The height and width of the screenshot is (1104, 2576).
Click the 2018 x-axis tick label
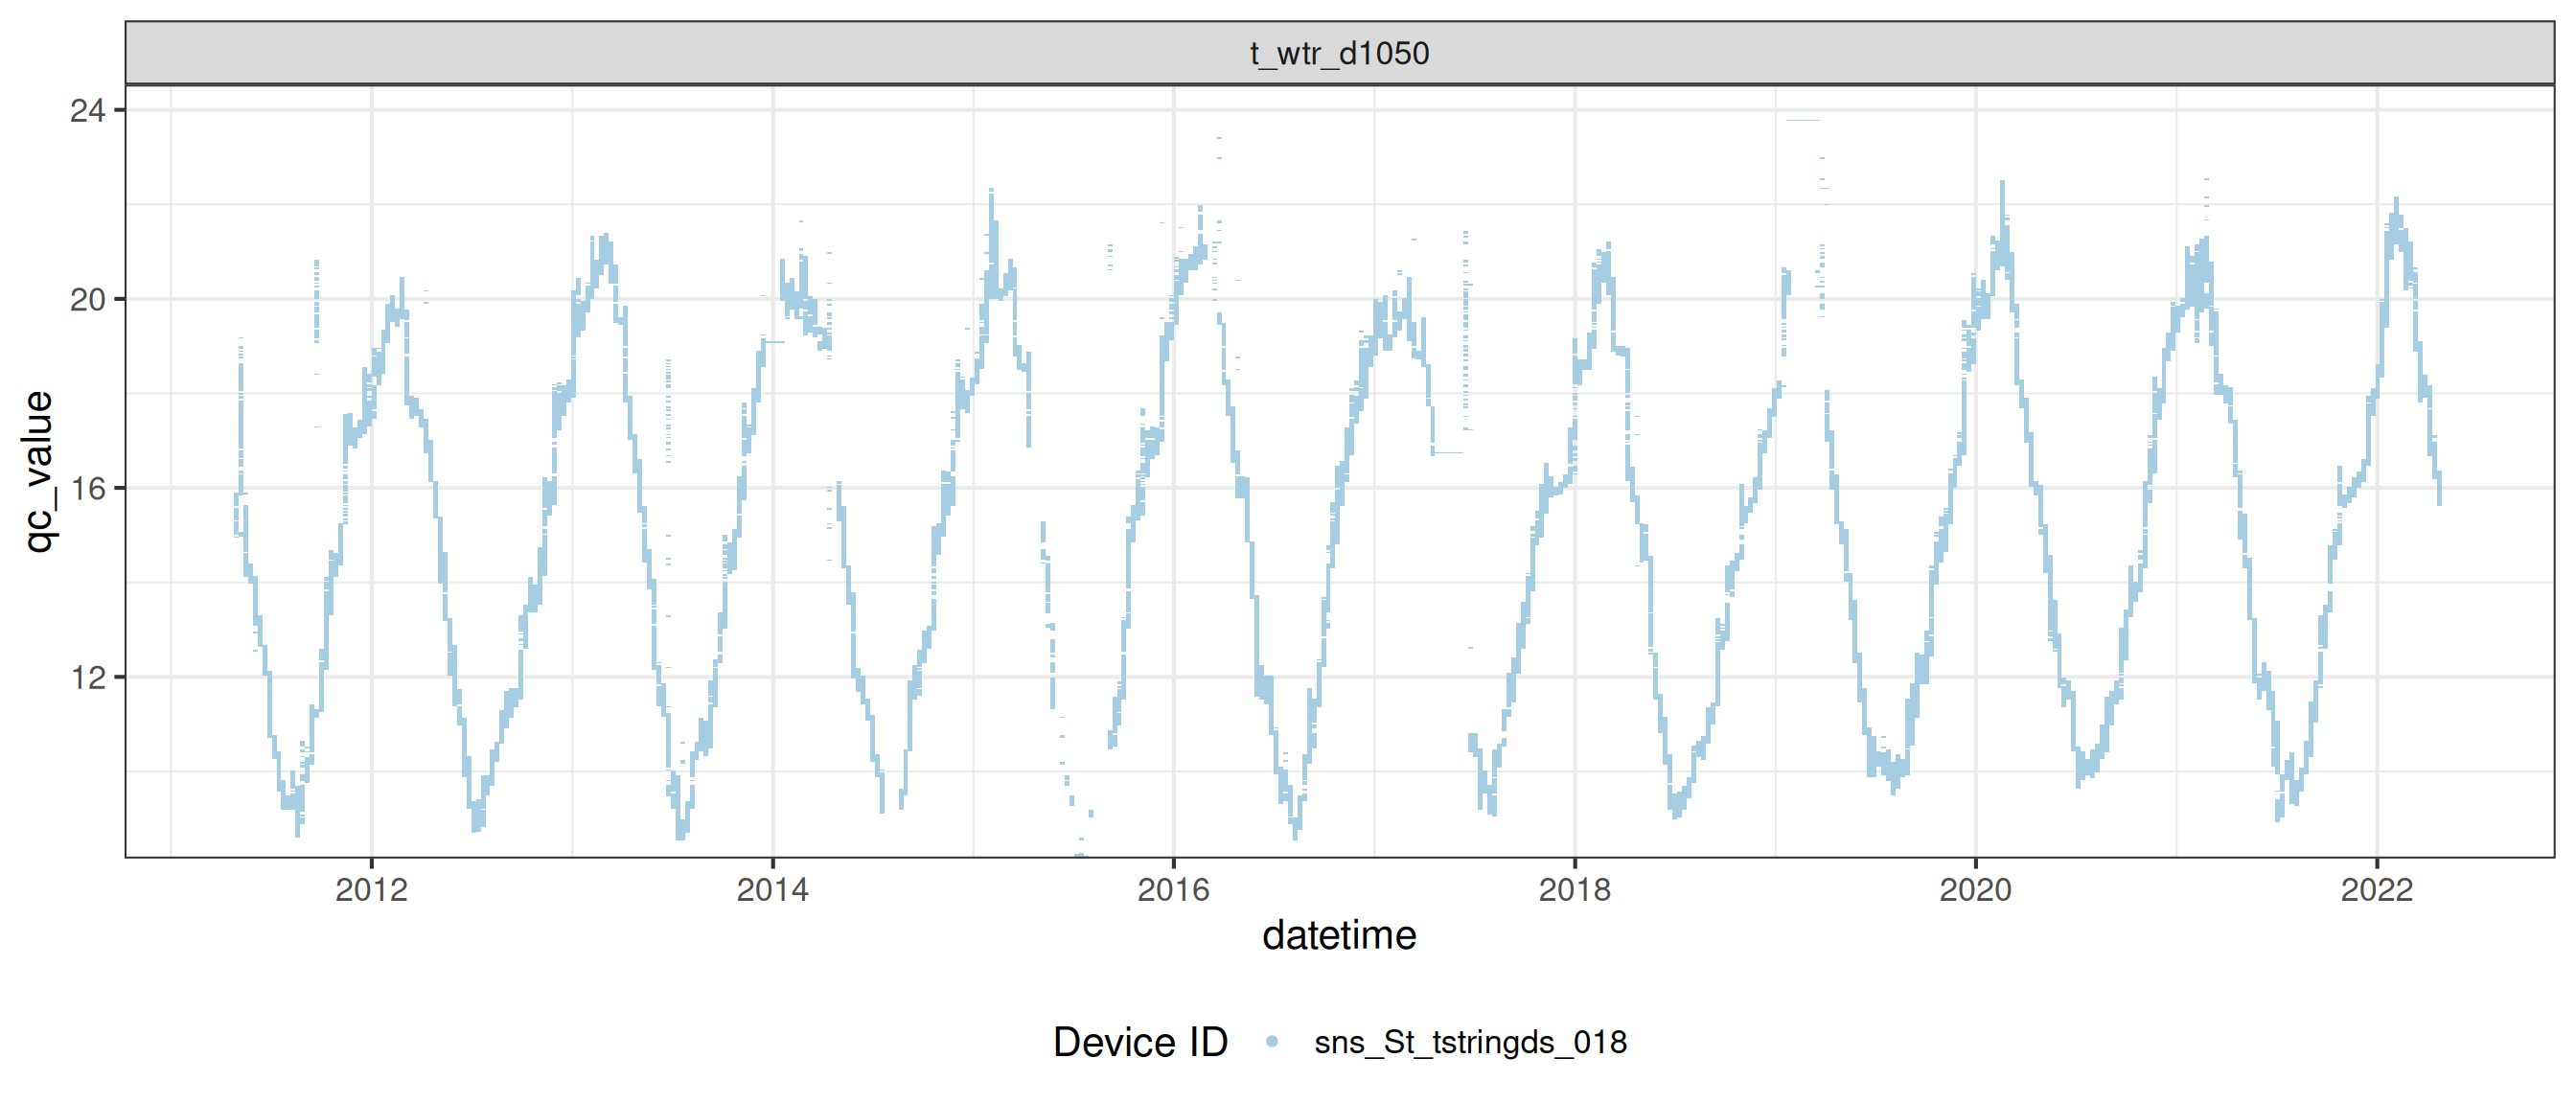[1574, 889]
